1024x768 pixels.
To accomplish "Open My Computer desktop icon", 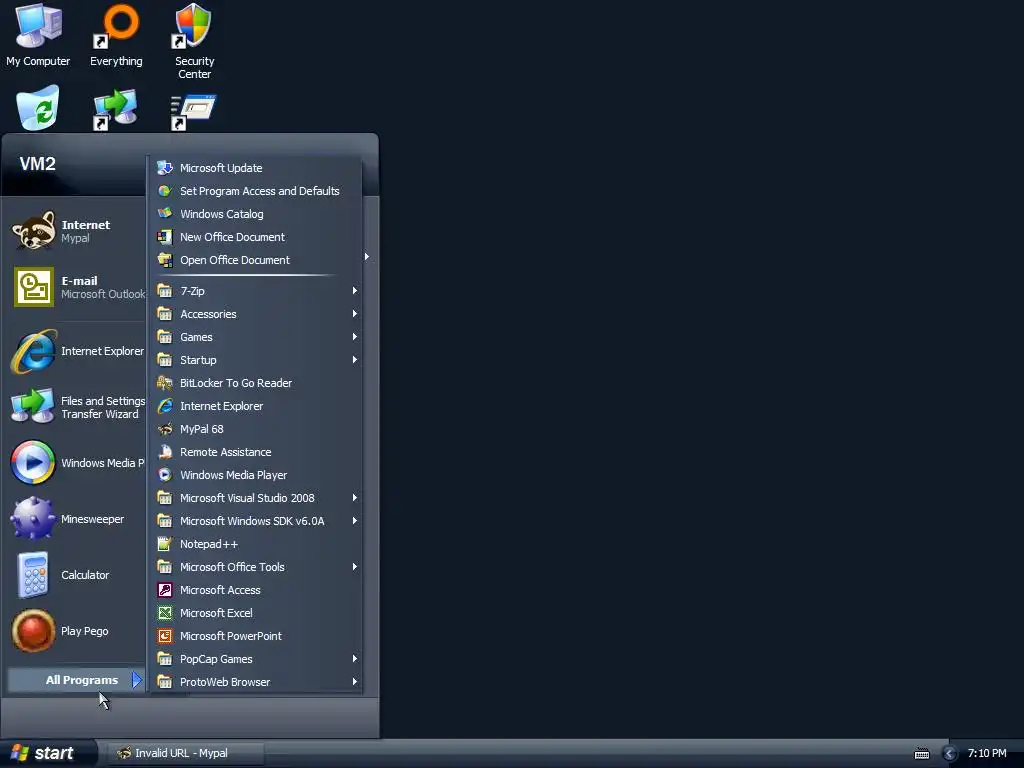I will click(38, 36).
